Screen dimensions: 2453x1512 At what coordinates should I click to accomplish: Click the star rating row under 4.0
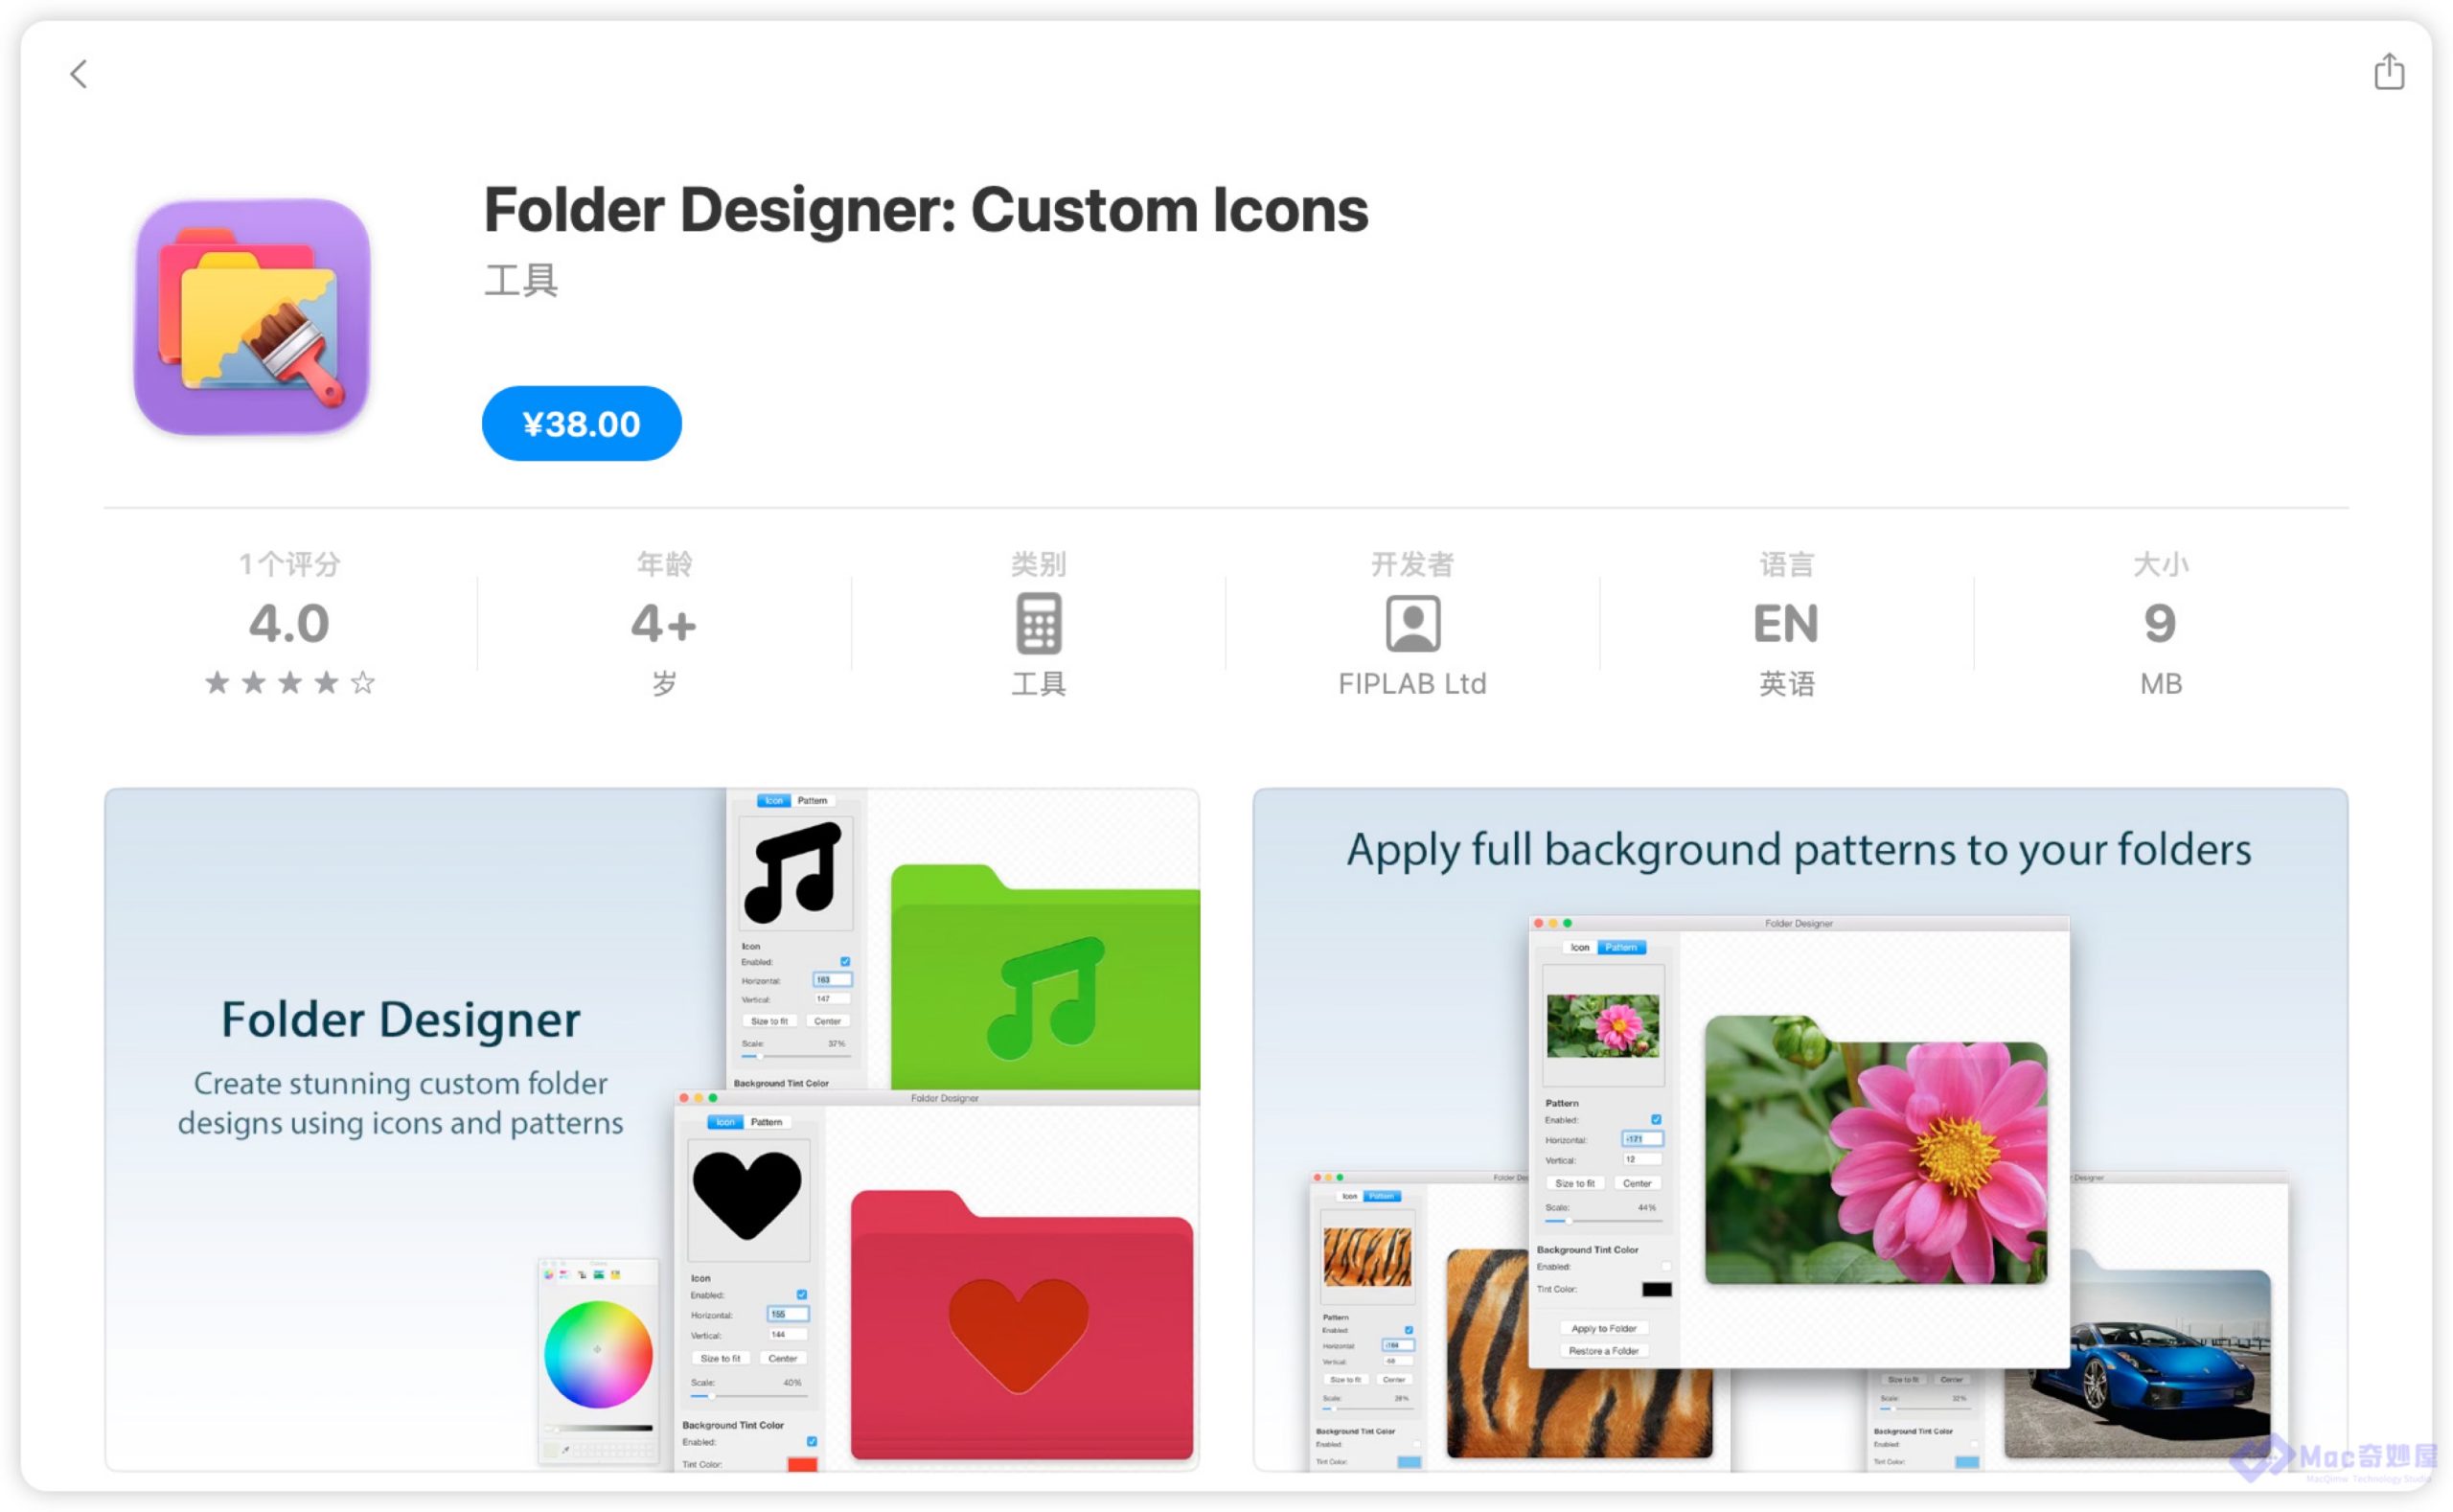[289, 683]
